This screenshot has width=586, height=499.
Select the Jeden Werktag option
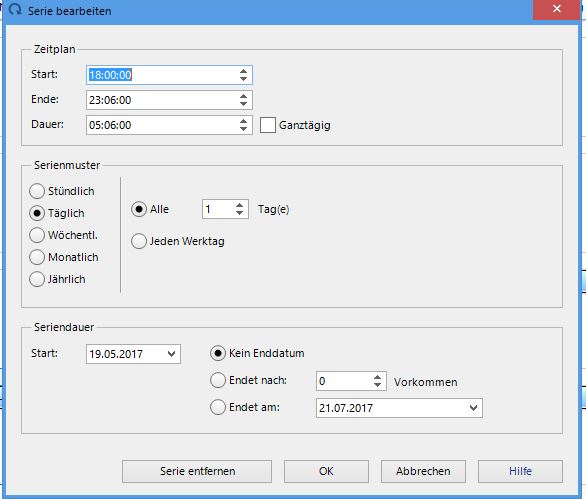point(139,241)
